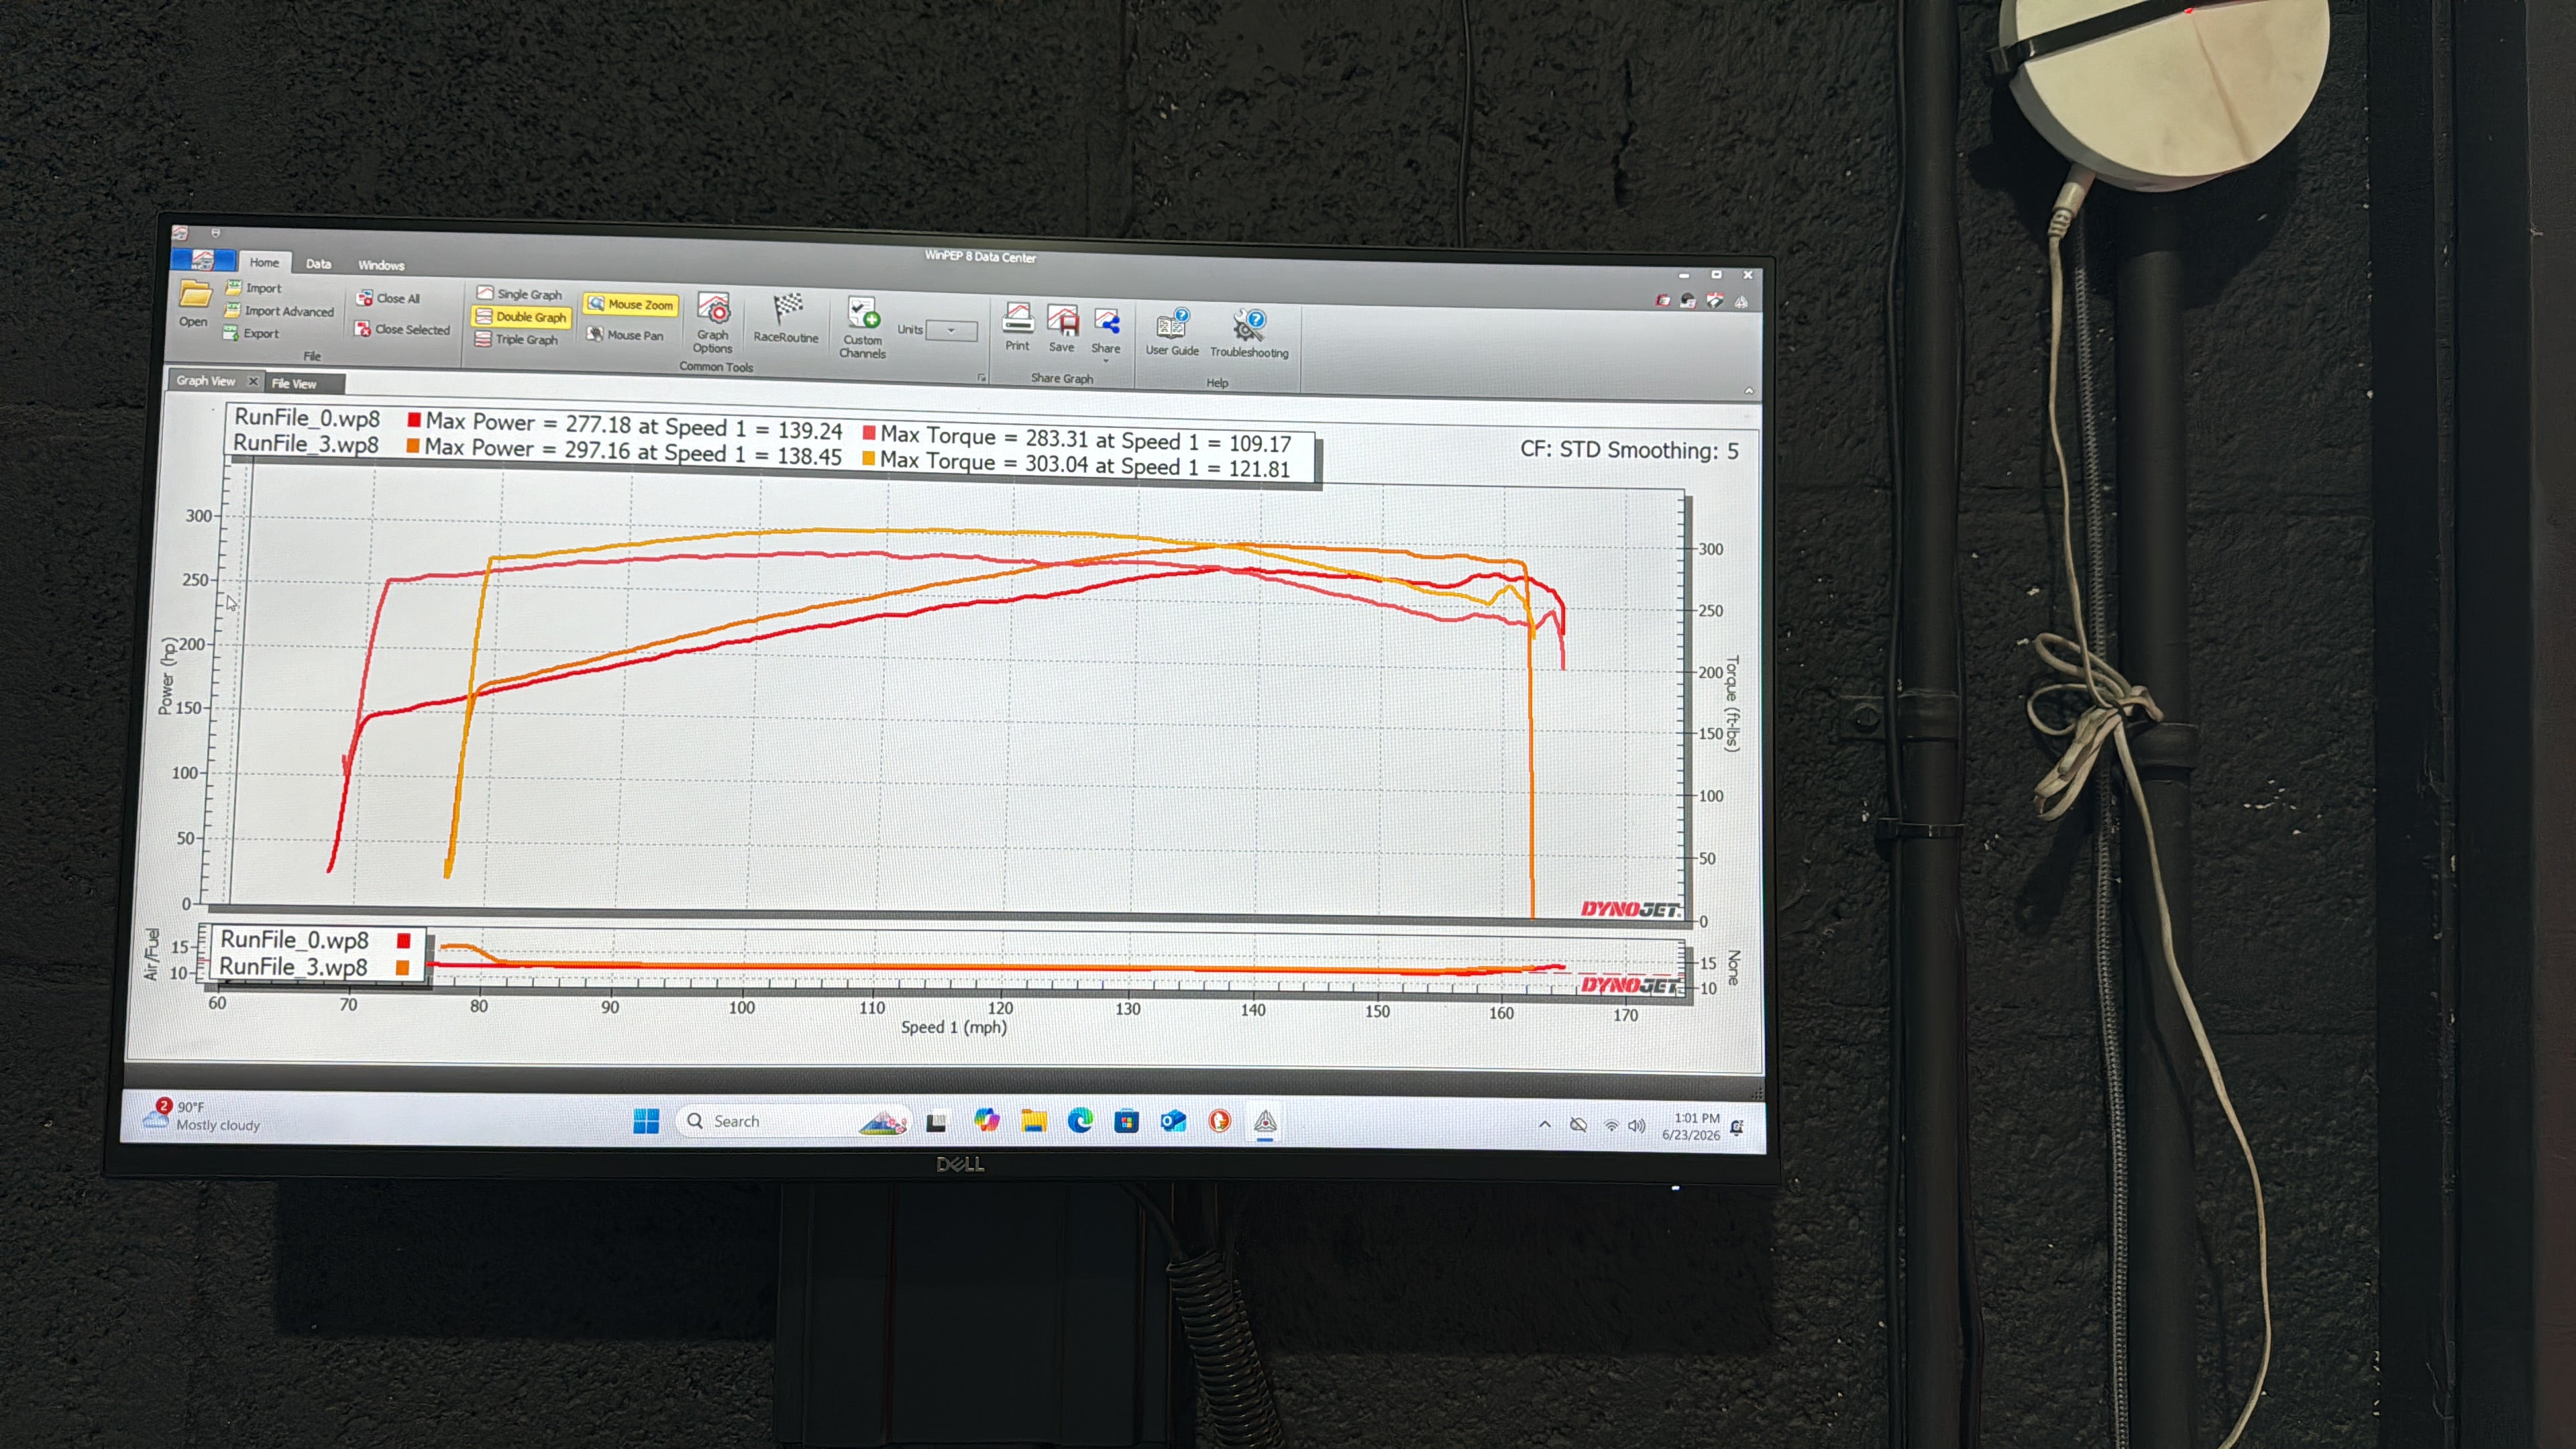Viewport: 2576px width, 1449px height.
Task: Click the 'Power (hp)' axis label
Action: 167,676
